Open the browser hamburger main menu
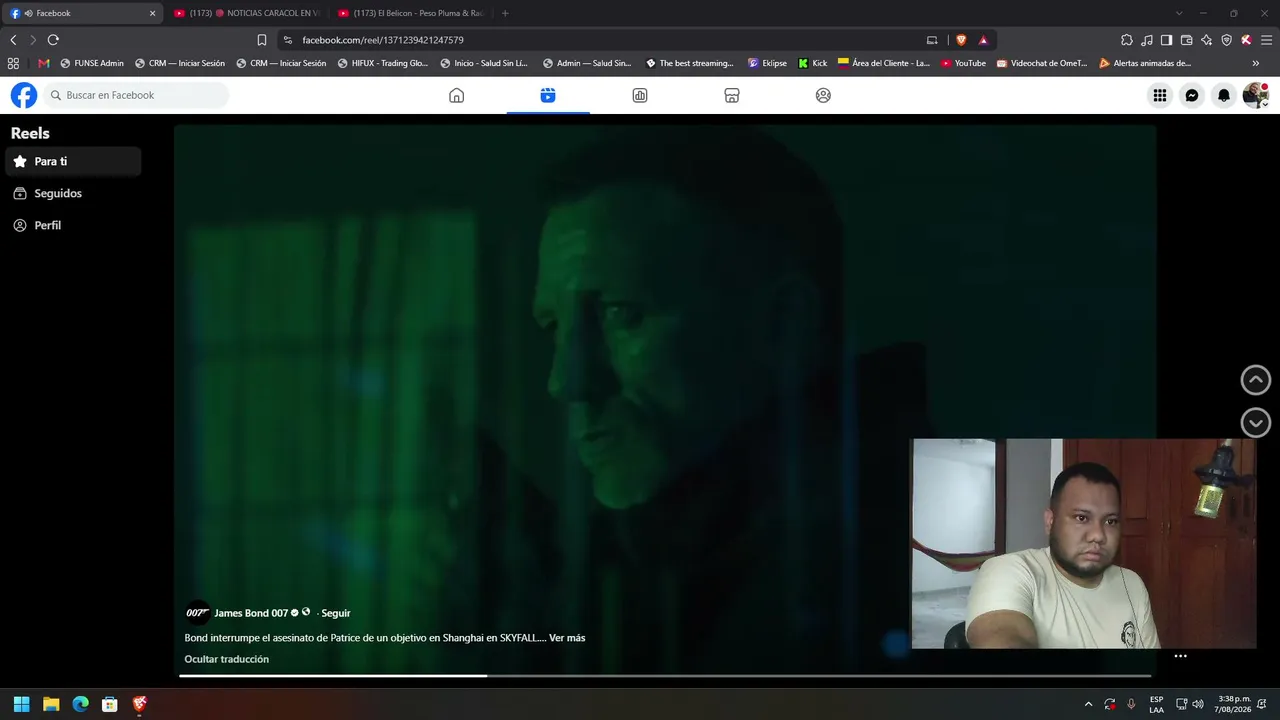 [x=1266, y=40]
